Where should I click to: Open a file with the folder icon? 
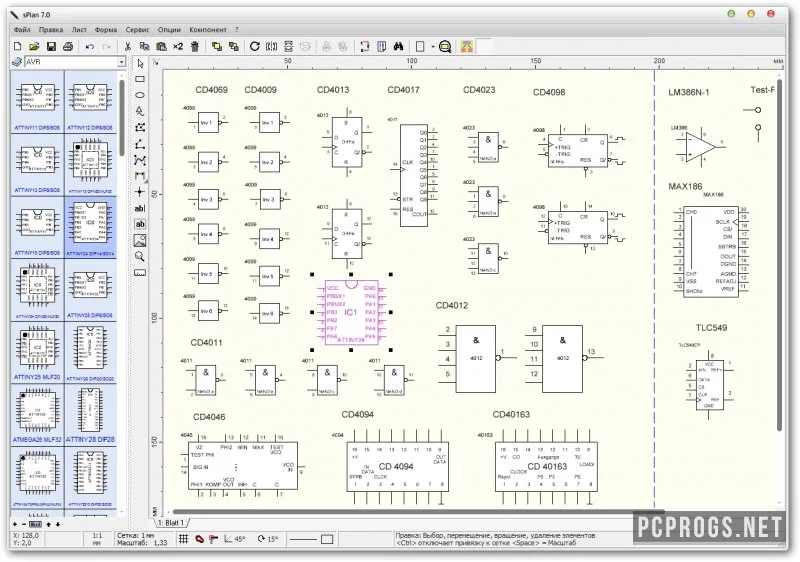(34, 46)
